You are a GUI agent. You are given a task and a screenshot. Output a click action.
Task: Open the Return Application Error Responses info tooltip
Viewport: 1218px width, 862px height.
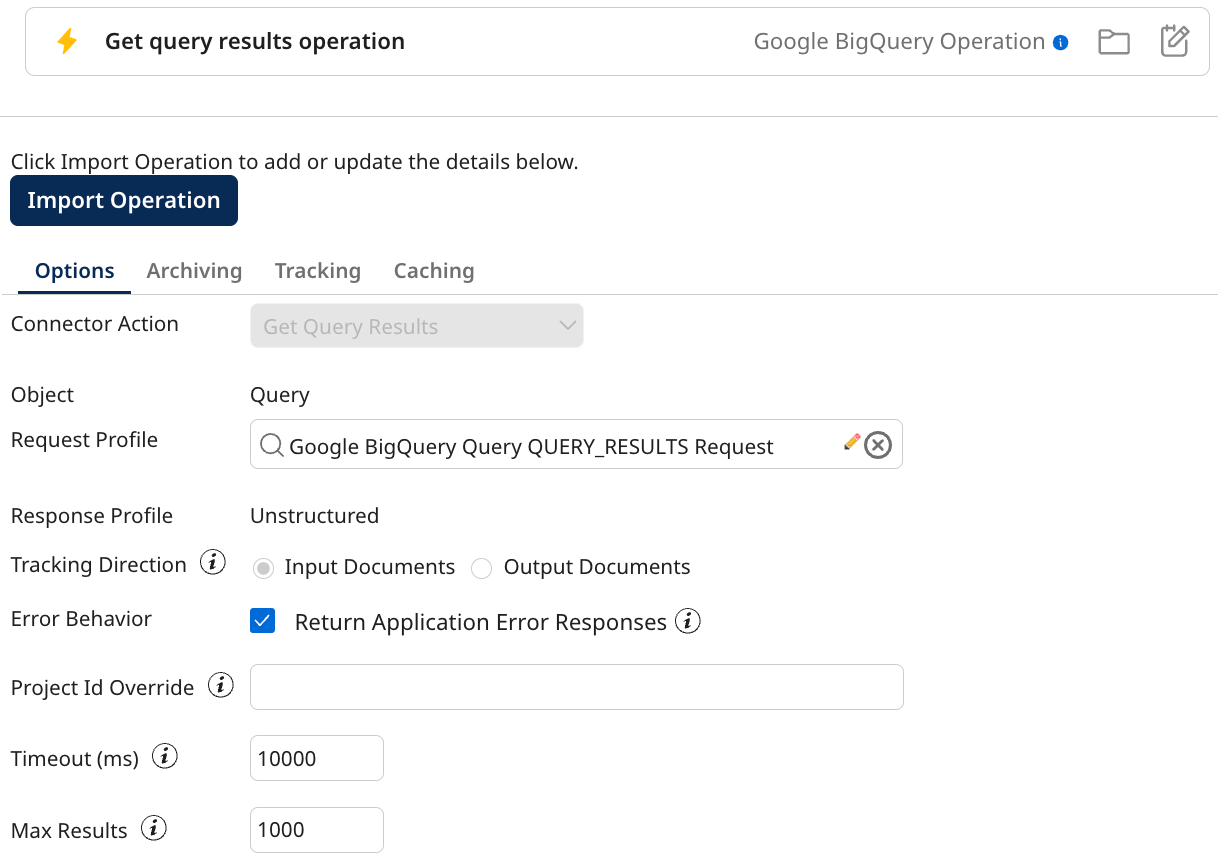(689, 621)
